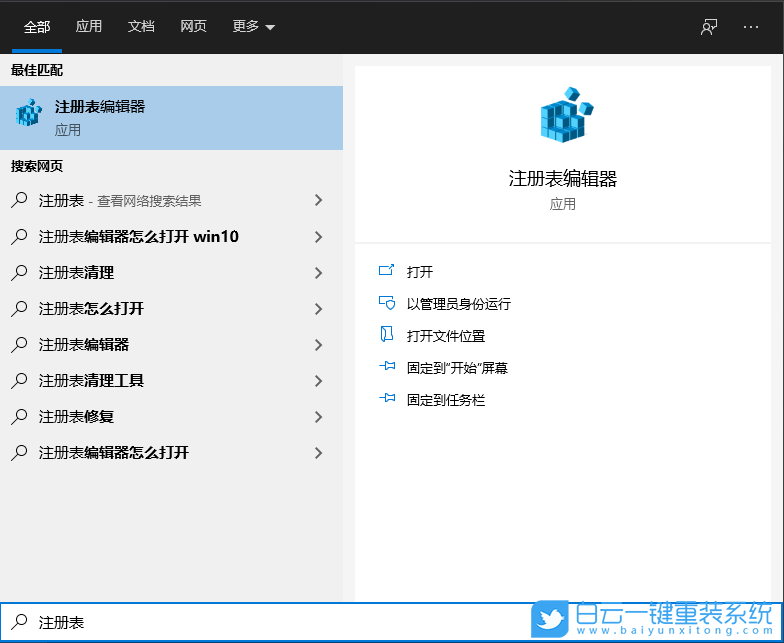Expand arrow for 注册表修复

coord(318,416)
